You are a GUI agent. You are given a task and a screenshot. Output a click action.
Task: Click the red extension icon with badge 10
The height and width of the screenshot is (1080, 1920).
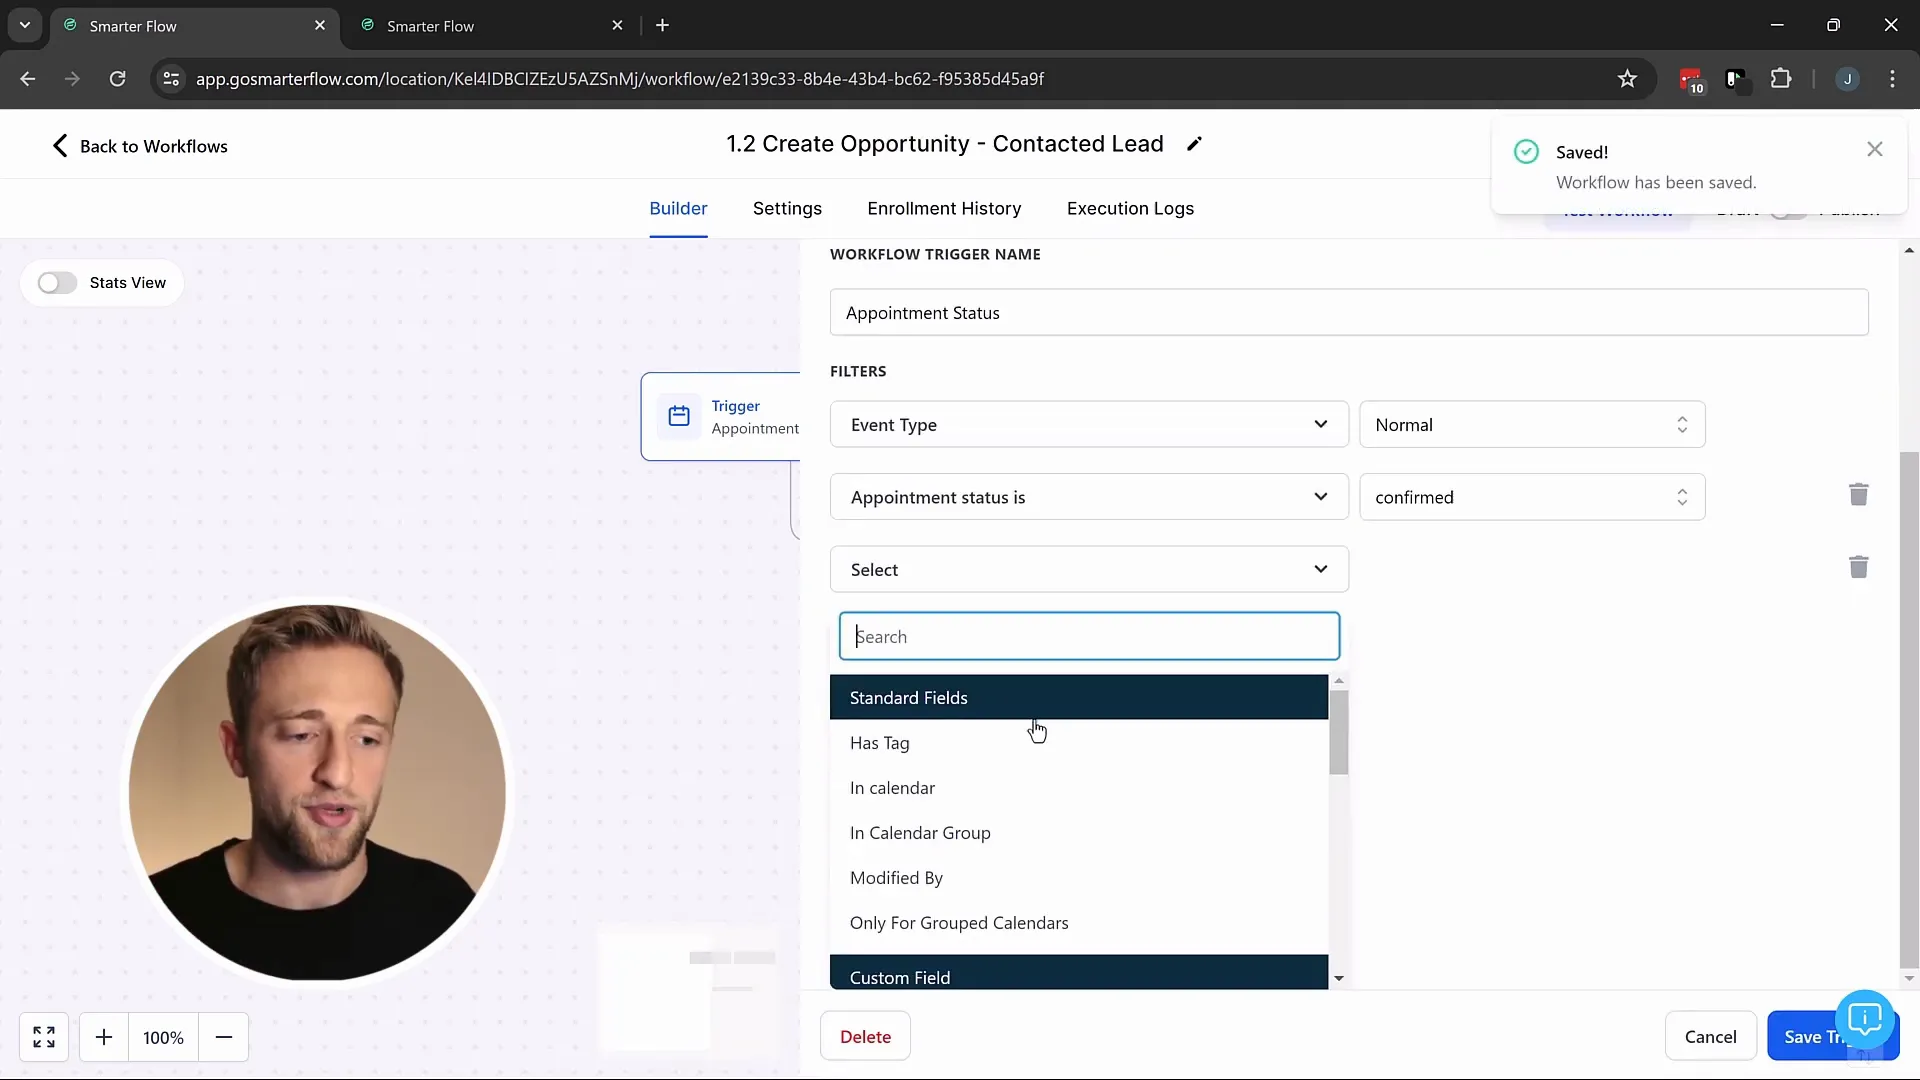pos(1691,80)
